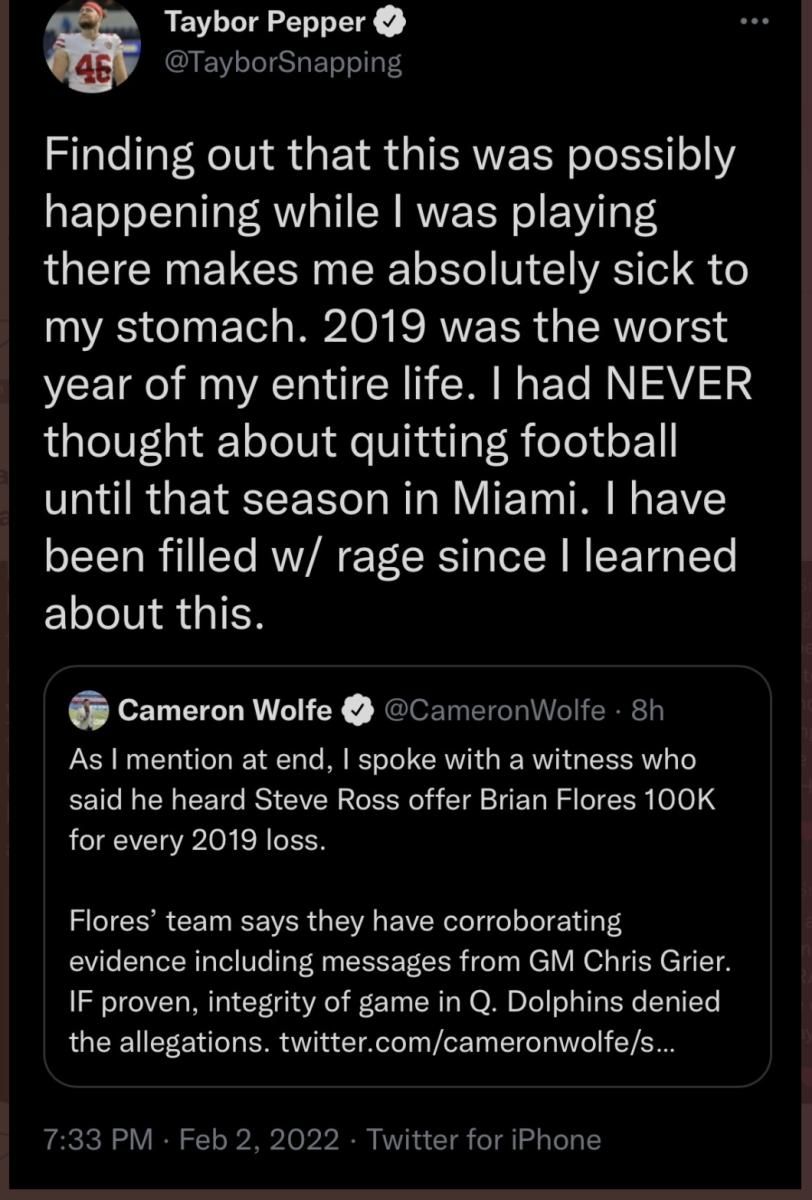Open the @CameronWolfe handle
The width and height of the screenshot is (812, 1200).
pos(494,710)
